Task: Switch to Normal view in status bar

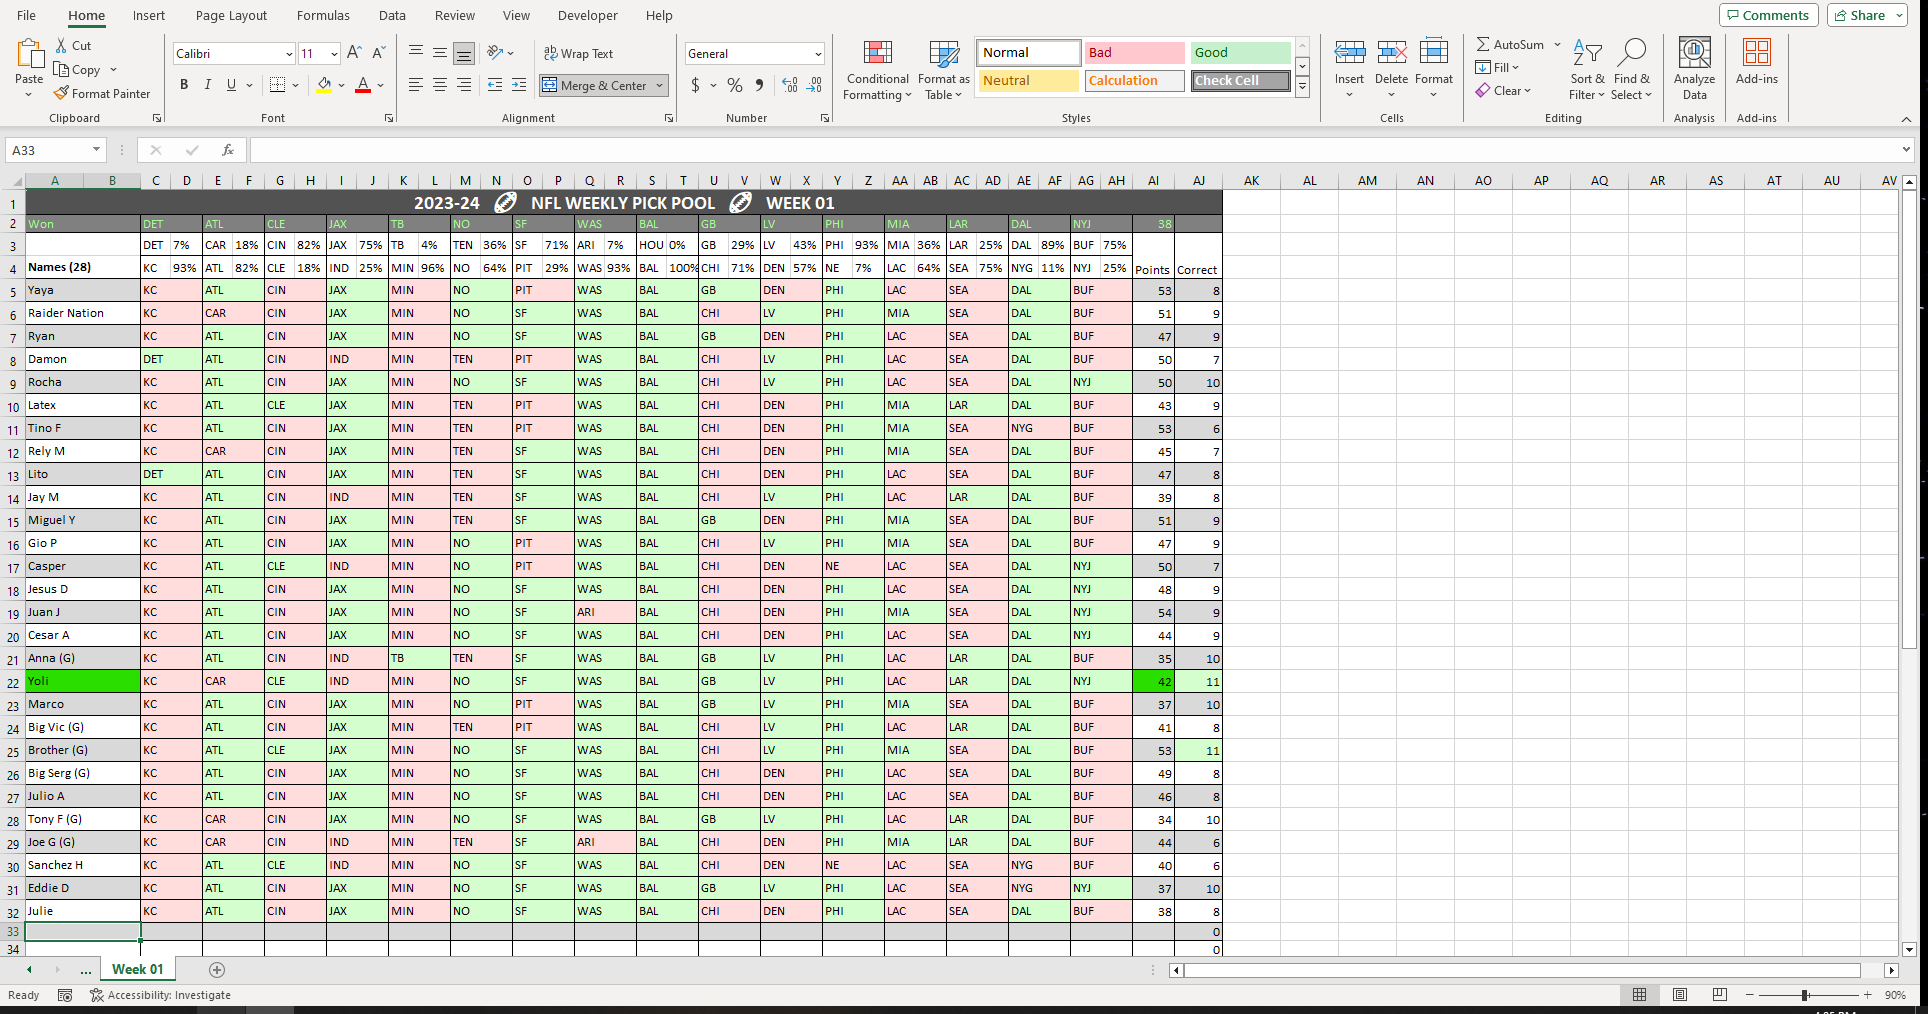Action: (1640, 995)
